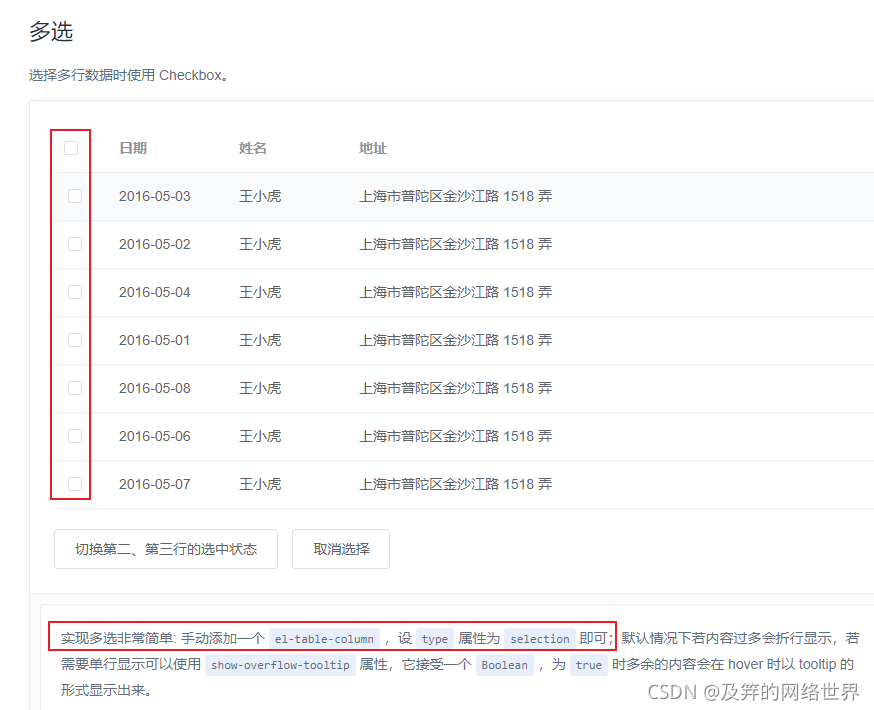
Task: Click the 姓名 column header
Action: click(x=251, y=148)
